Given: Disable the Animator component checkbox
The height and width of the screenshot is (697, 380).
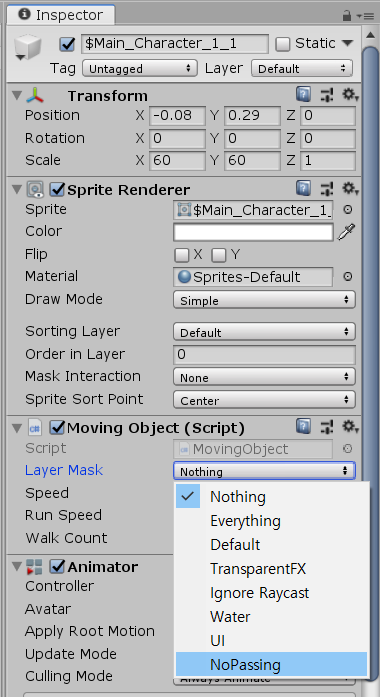Looking at the screenshot, I should pos(57,567).
